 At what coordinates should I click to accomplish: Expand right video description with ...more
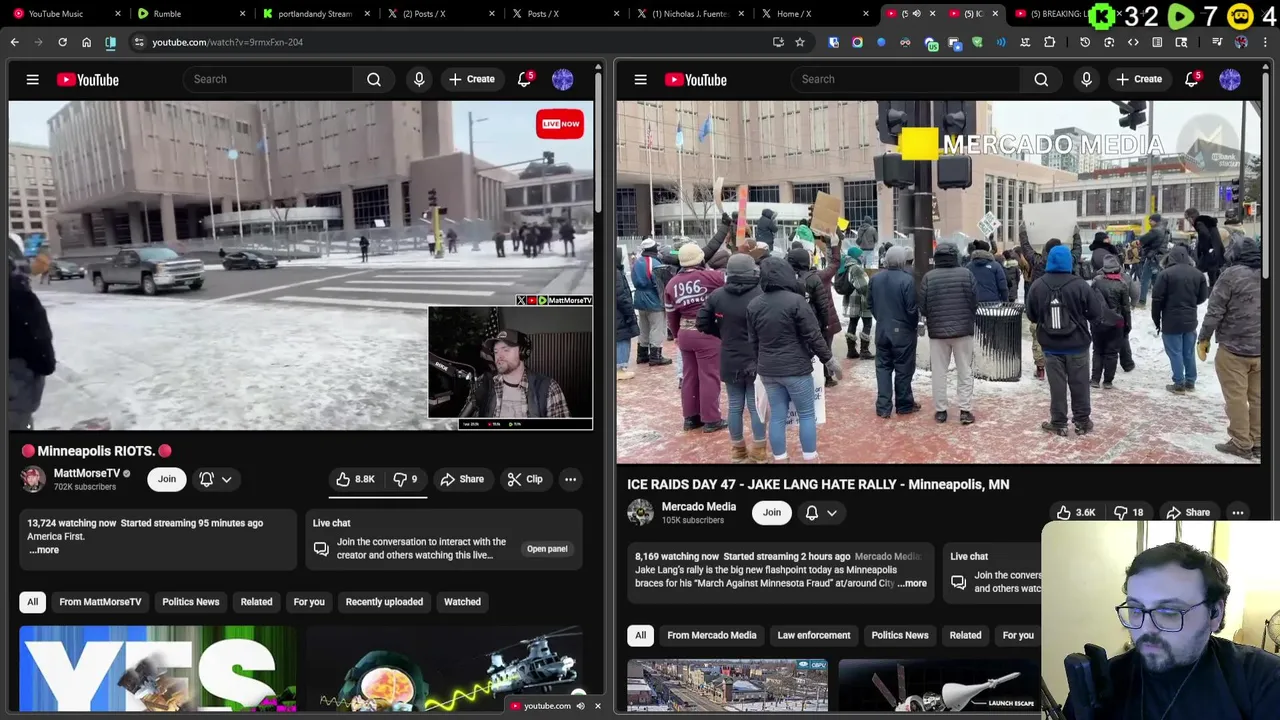(912, 583)
